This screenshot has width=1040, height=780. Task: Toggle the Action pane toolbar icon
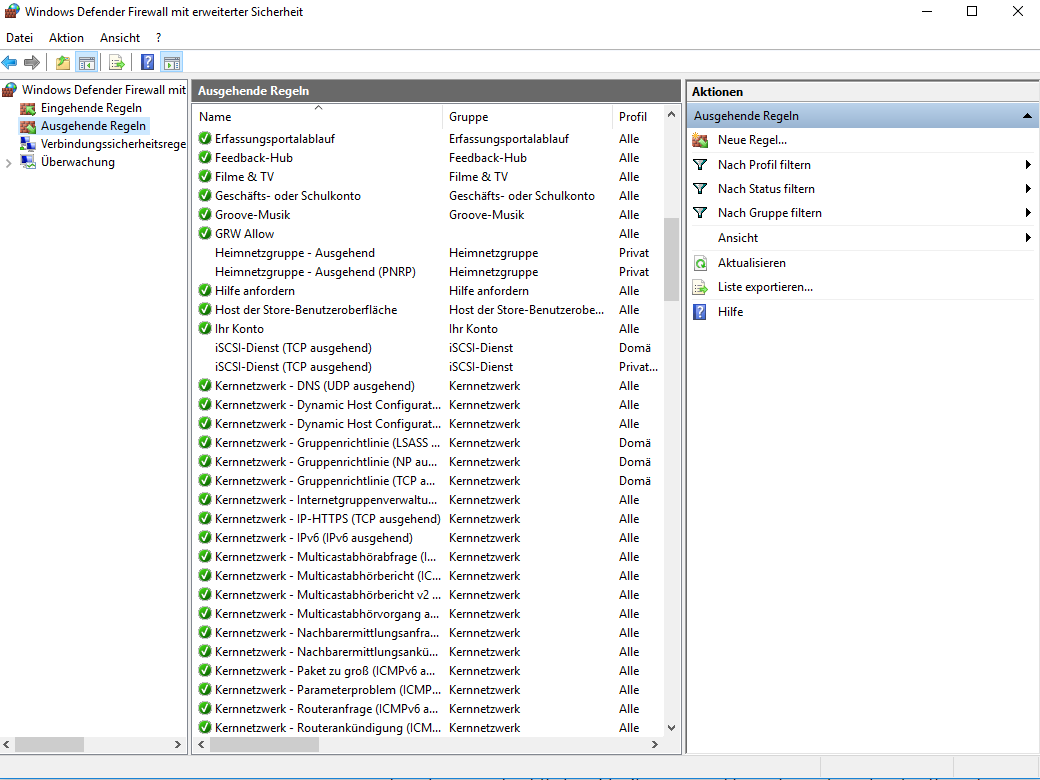(172, 62)
